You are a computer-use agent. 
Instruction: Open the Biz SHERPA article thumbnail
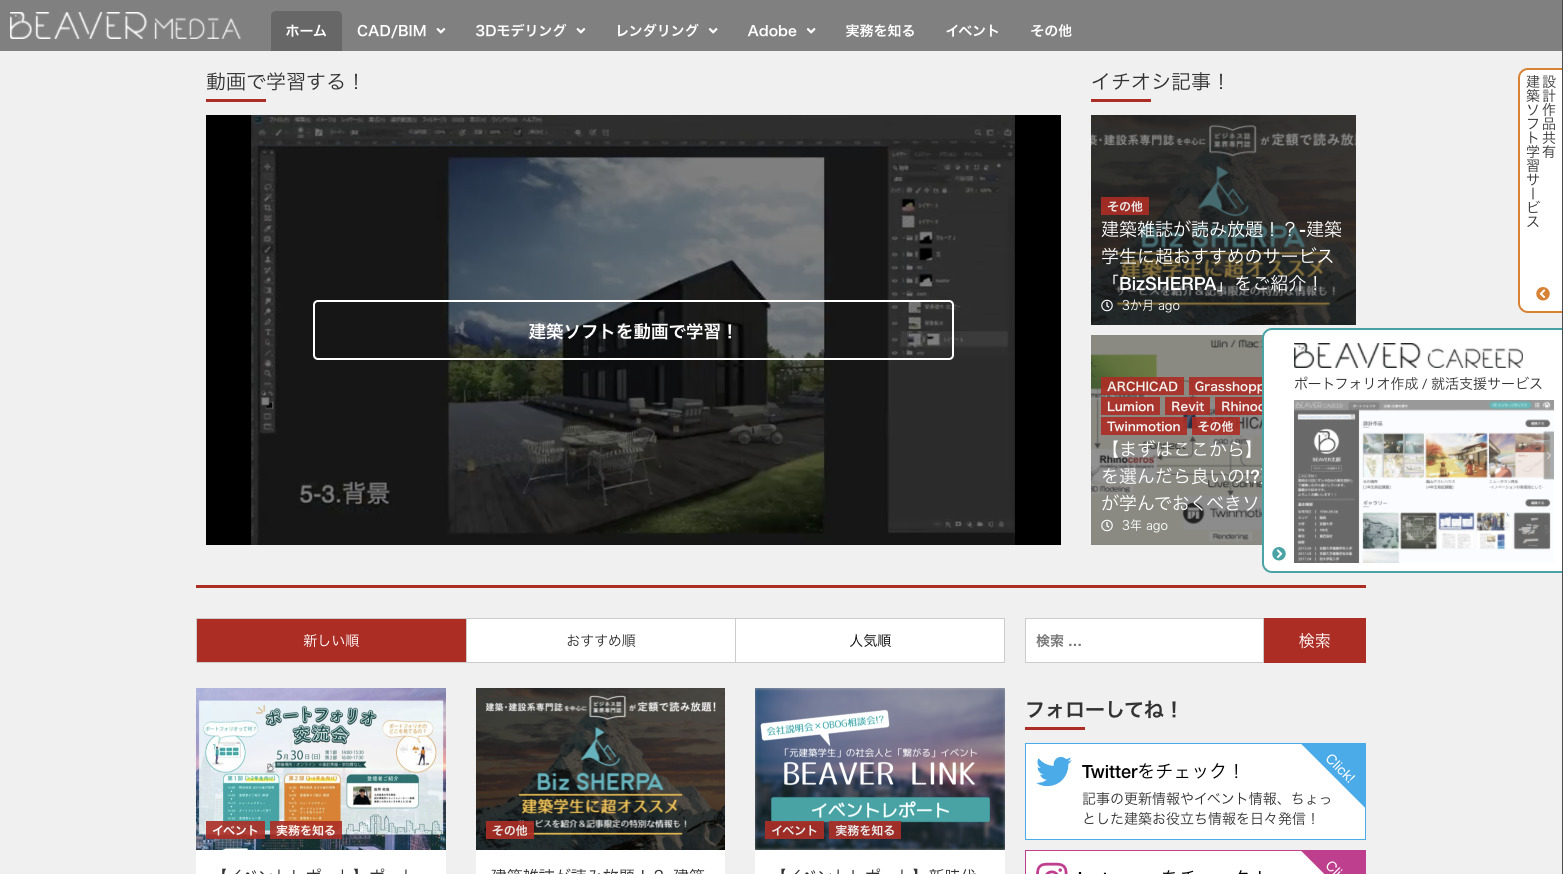click(600, 769)
